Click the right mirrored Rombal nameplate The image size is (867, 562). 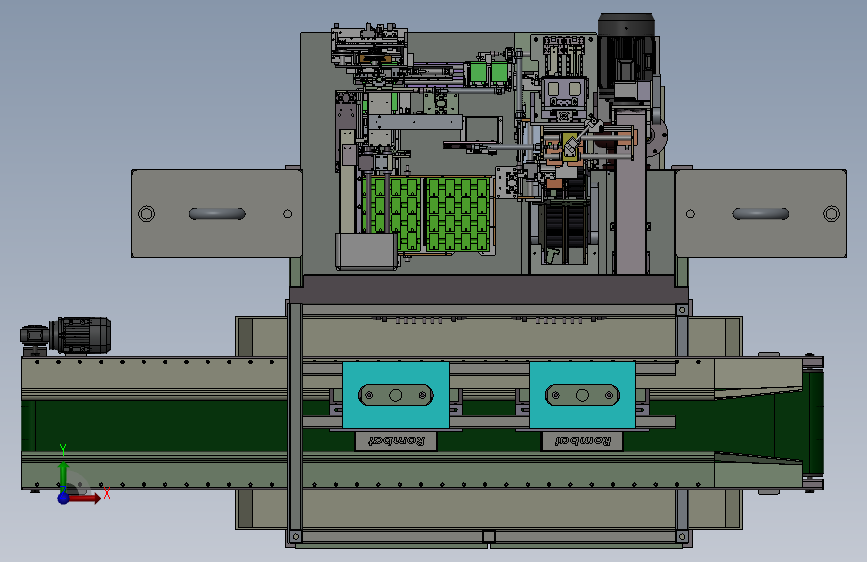[x=582, y=441]
